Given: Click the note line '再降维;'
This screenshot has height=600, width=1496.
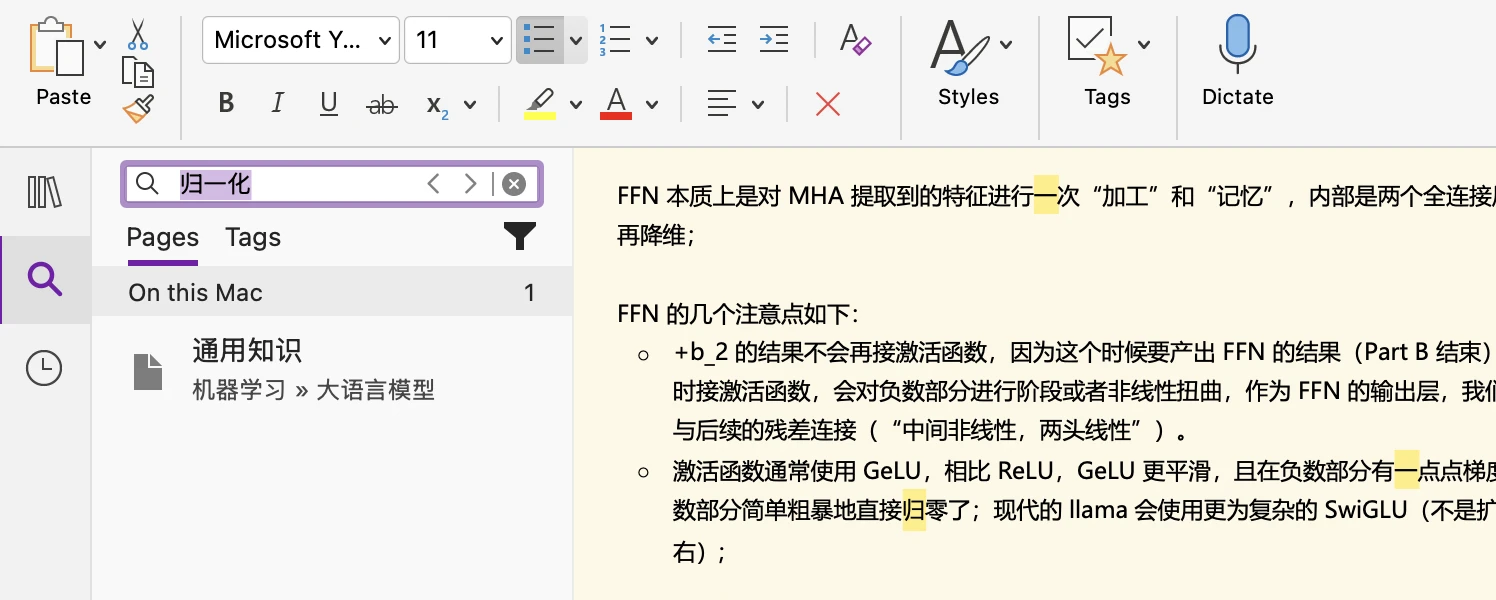Looking at the screenshot, I should pyautogui.click(x=656, y=236).
